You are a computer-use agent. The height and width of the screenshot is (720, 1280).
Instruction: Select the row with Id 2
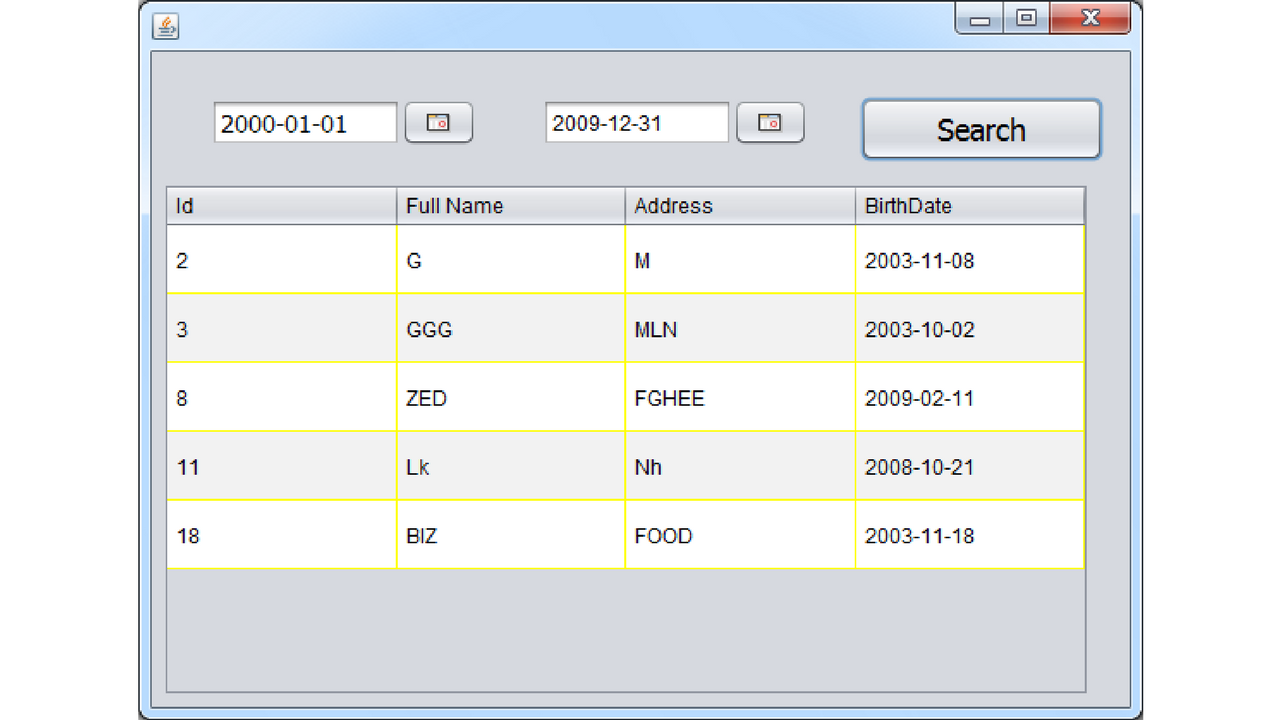(x=280, y=258)
